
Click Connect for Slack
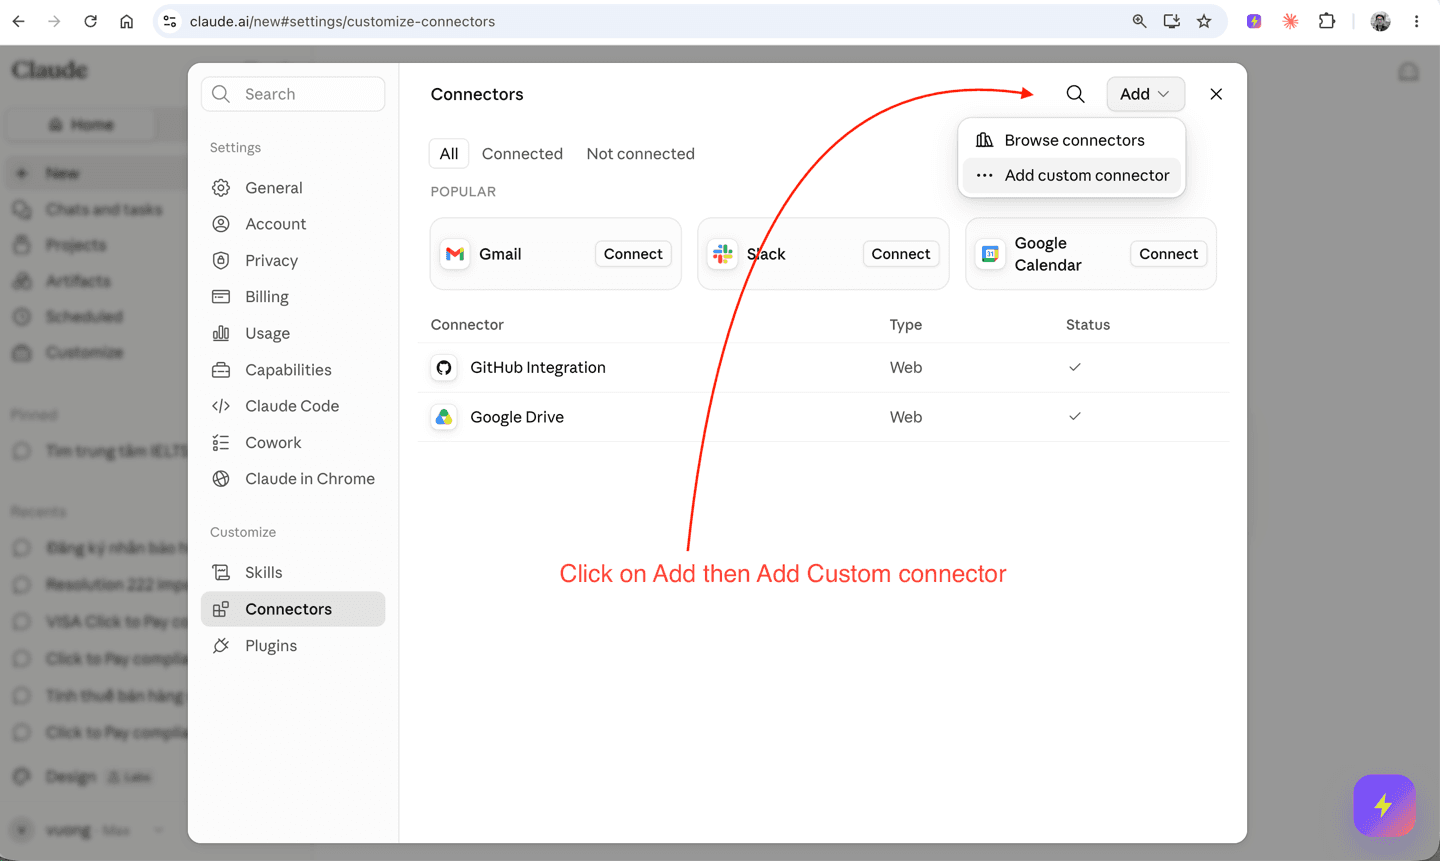tap(901, 254)
